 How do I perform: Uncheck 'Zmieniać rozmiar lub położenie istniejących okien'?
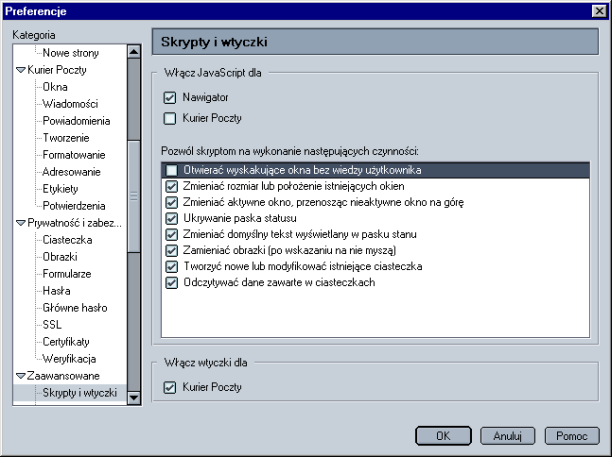[x=171, y=186]
